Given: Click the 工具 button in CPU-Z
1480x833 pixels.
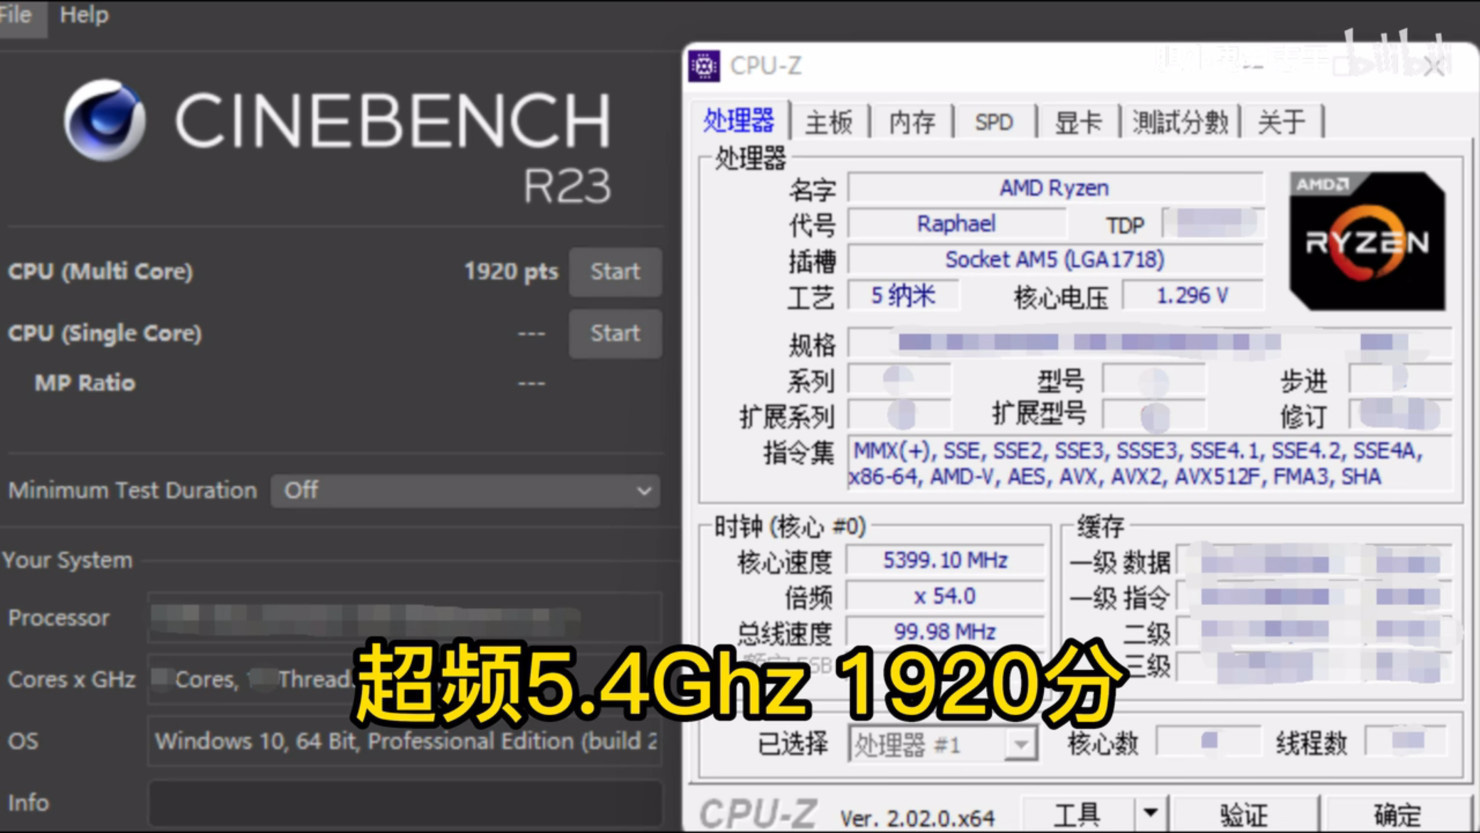Looking at the screenshot, I should click(1077, 816).
